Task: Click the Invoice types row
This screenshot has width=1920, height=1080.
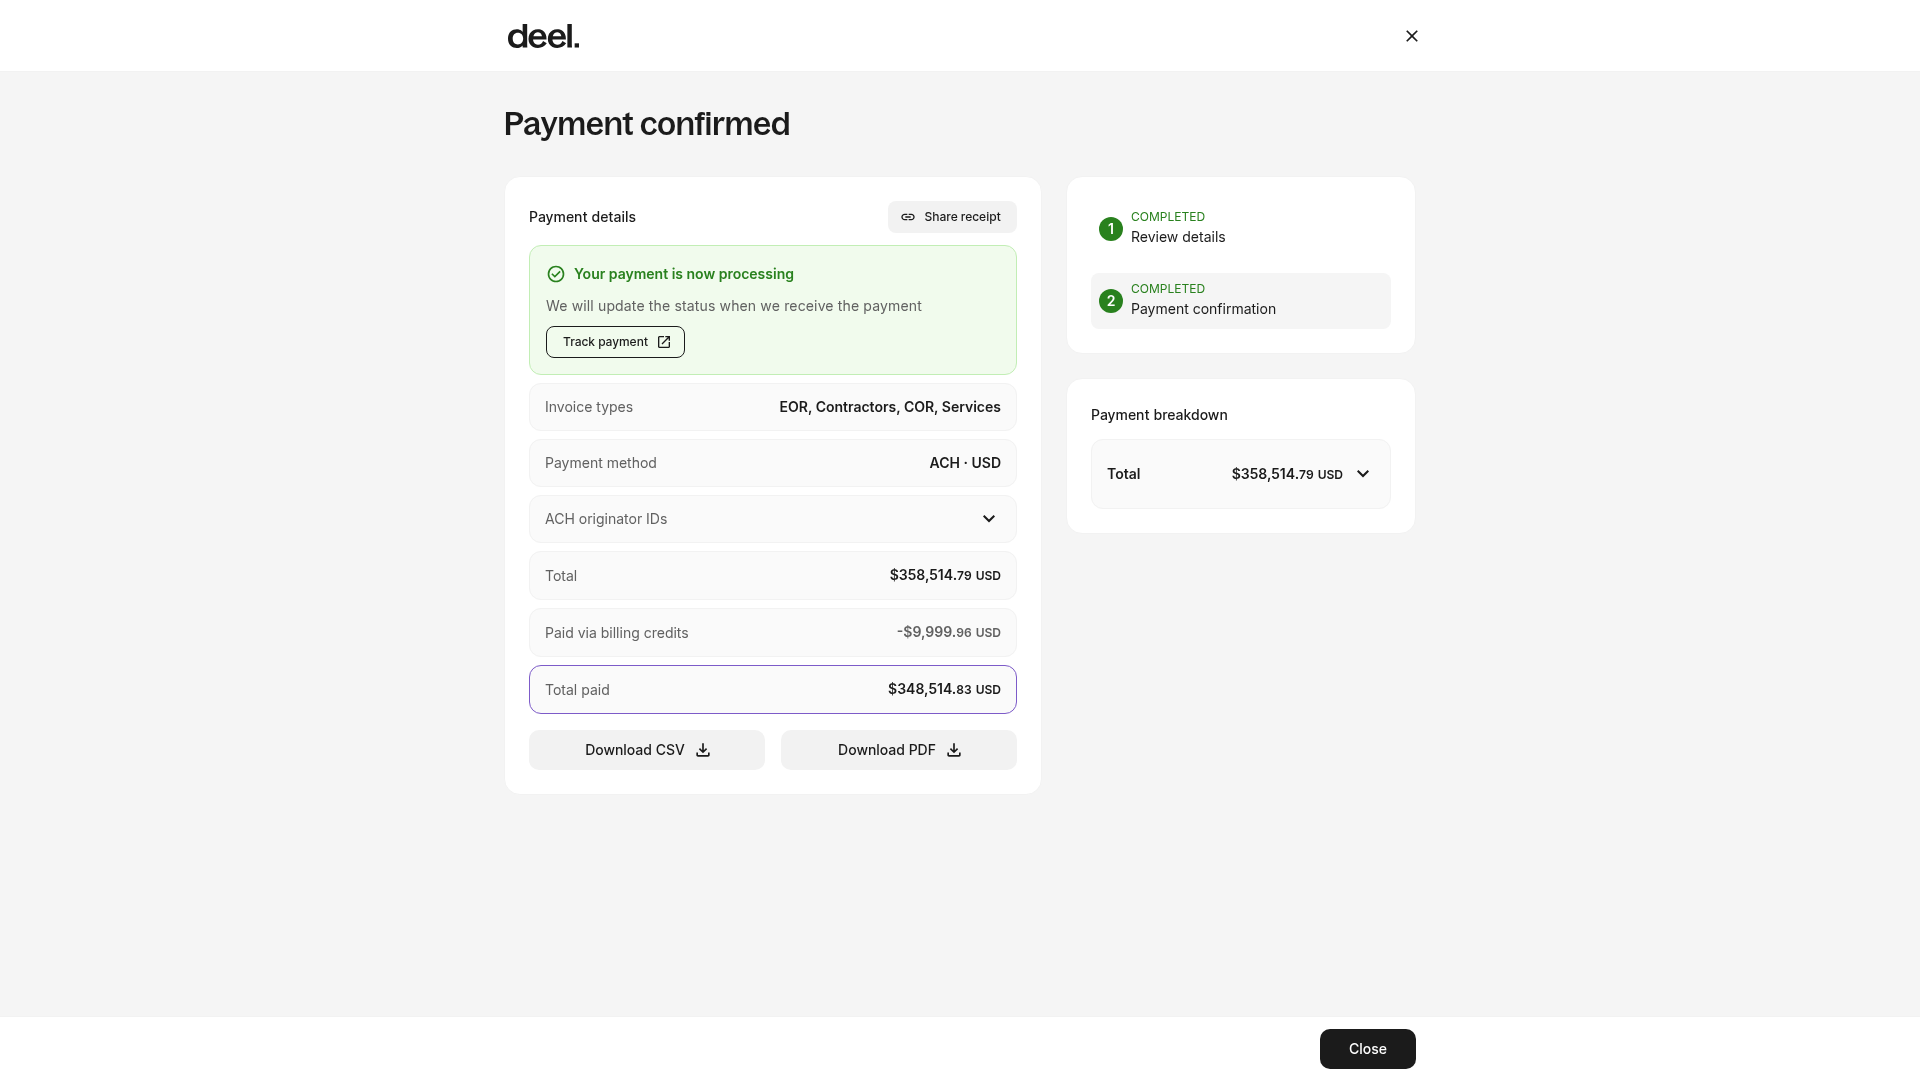Action: coord(773,407)
